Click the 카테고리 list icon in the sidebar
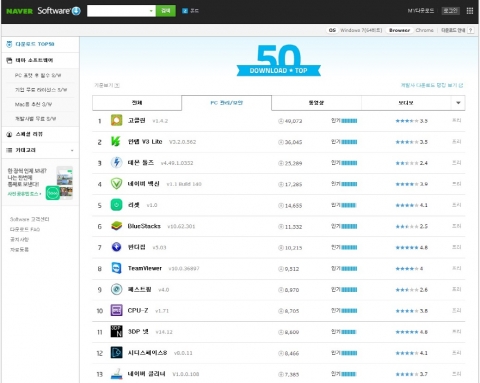 click(x=9, y=150)
